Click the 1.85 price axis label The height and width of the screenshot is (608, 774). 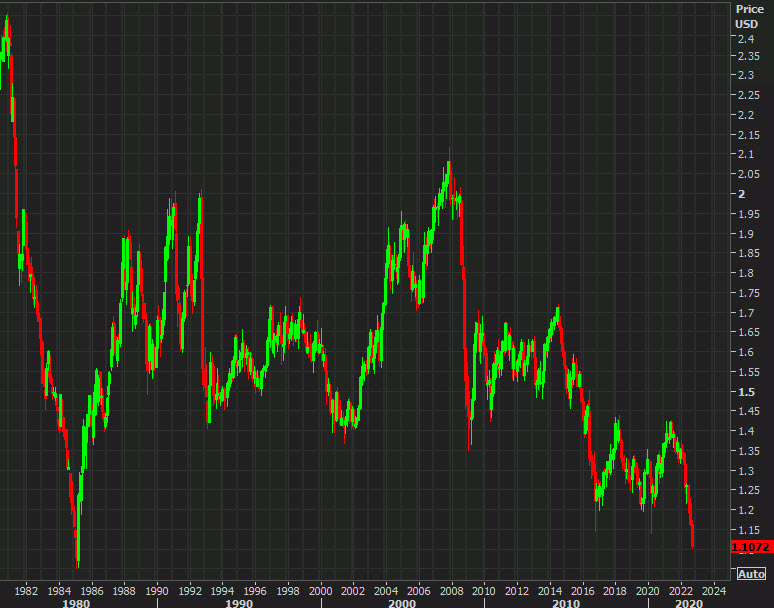pos(749,253)
